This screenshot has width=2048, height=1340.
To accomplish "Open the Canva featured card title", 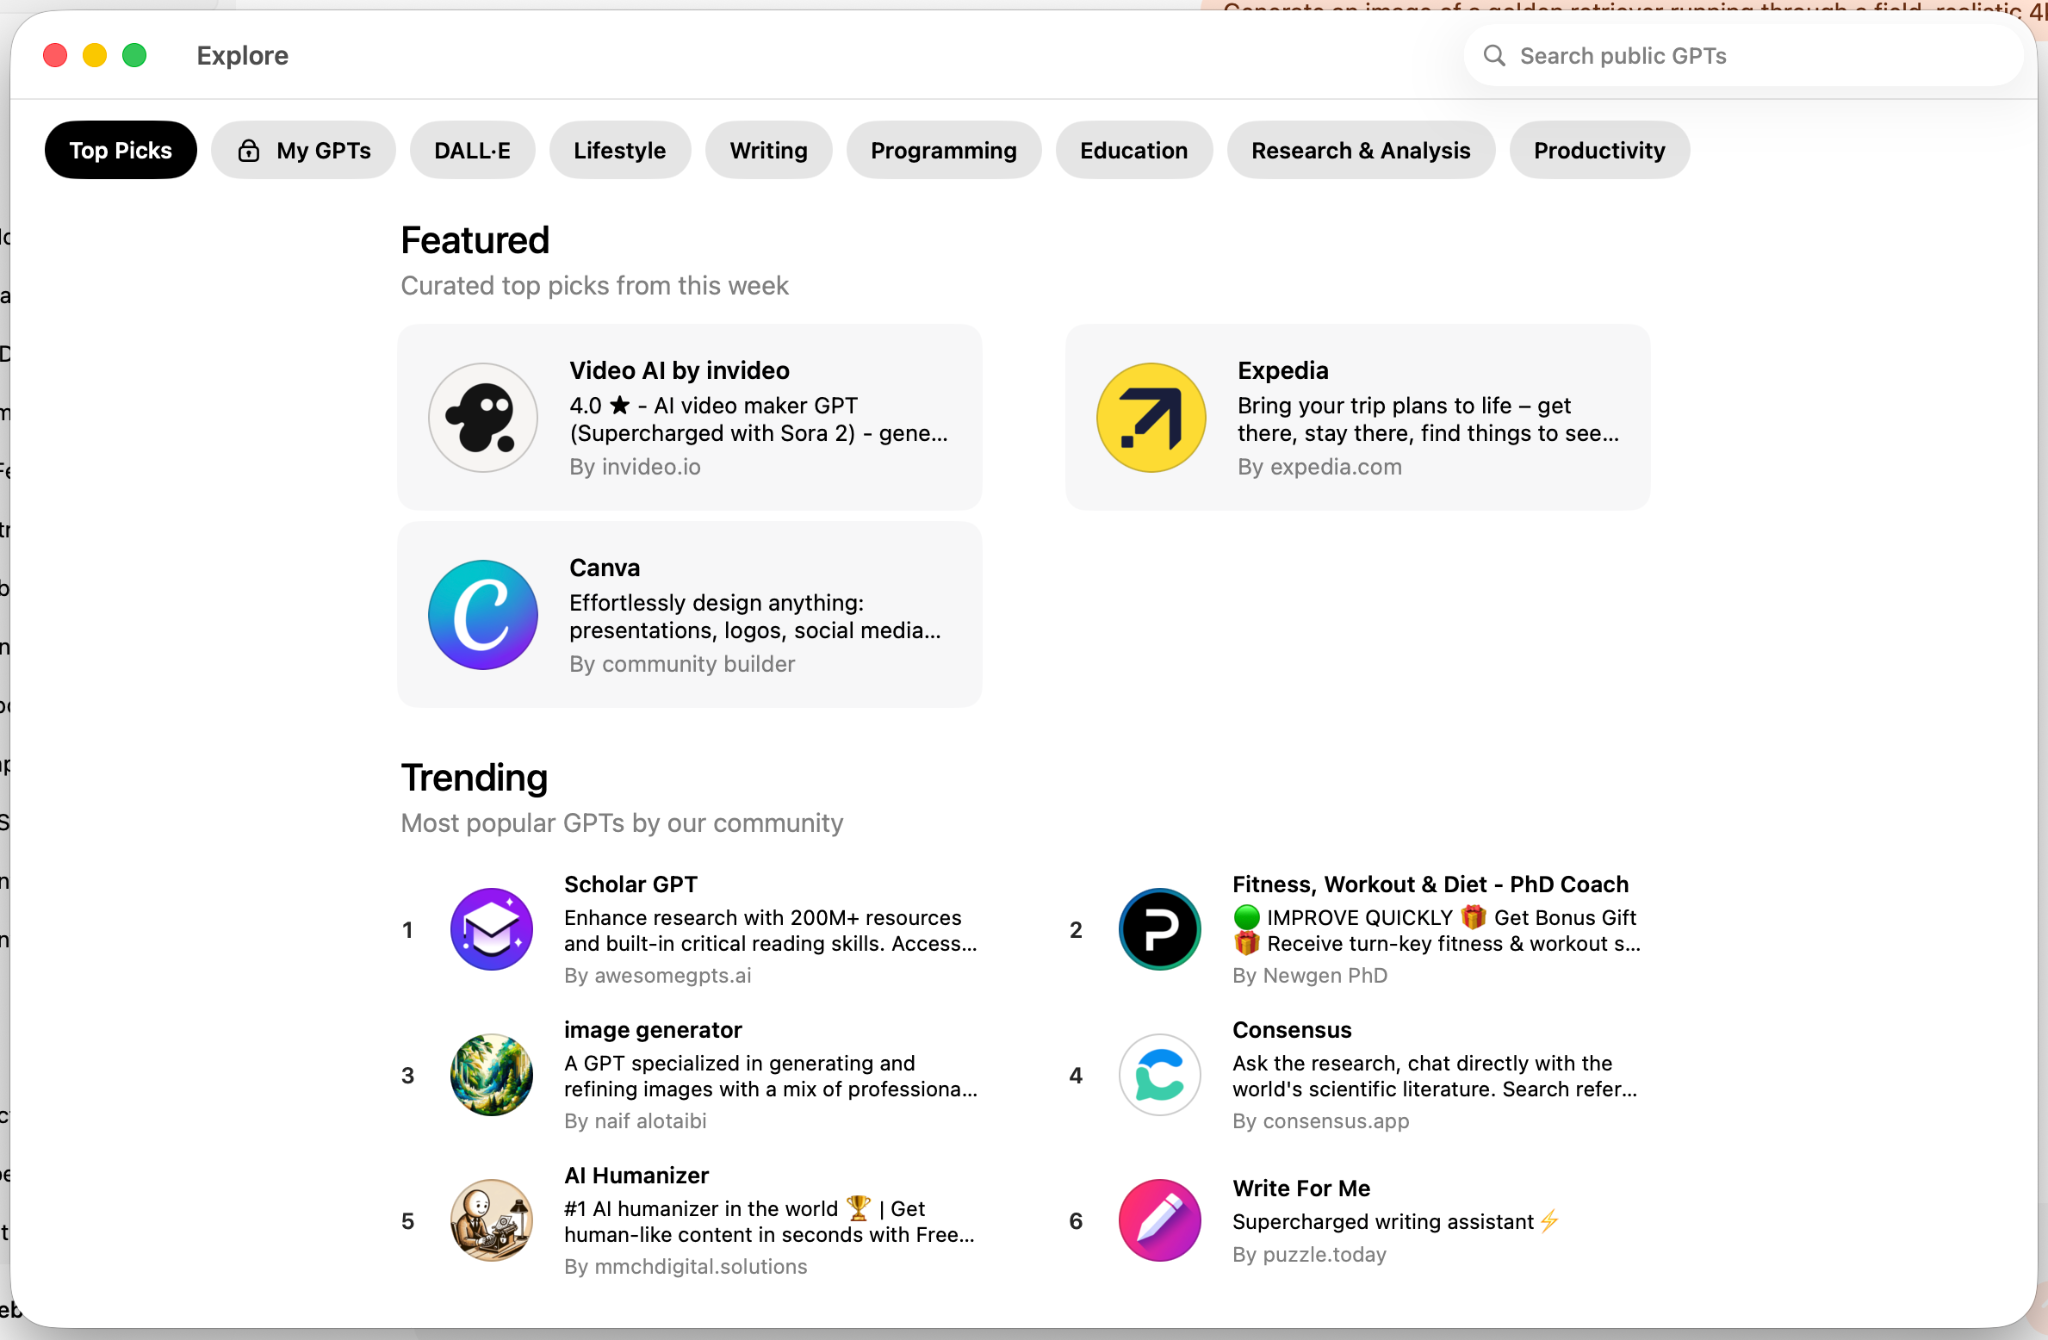I will tap(604, 567).
